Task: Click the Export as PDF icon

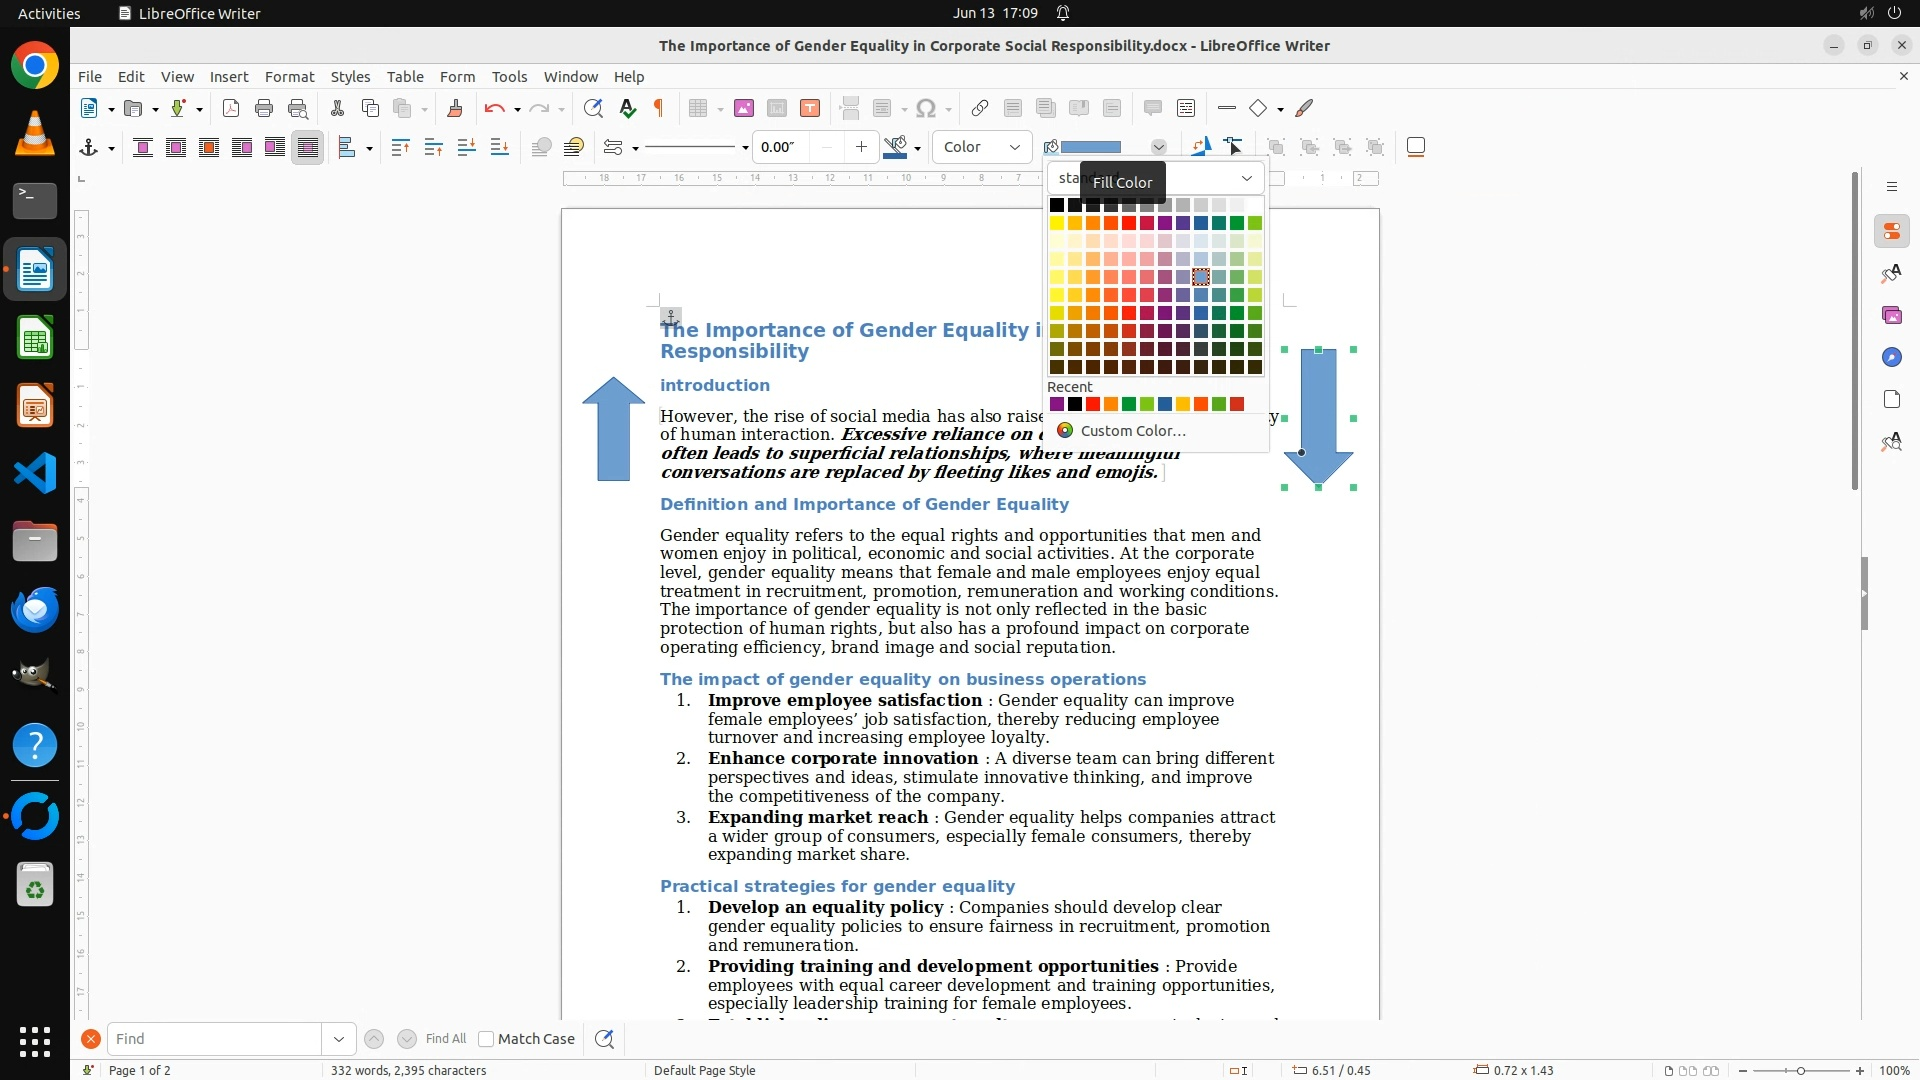Action: point(230,108)
